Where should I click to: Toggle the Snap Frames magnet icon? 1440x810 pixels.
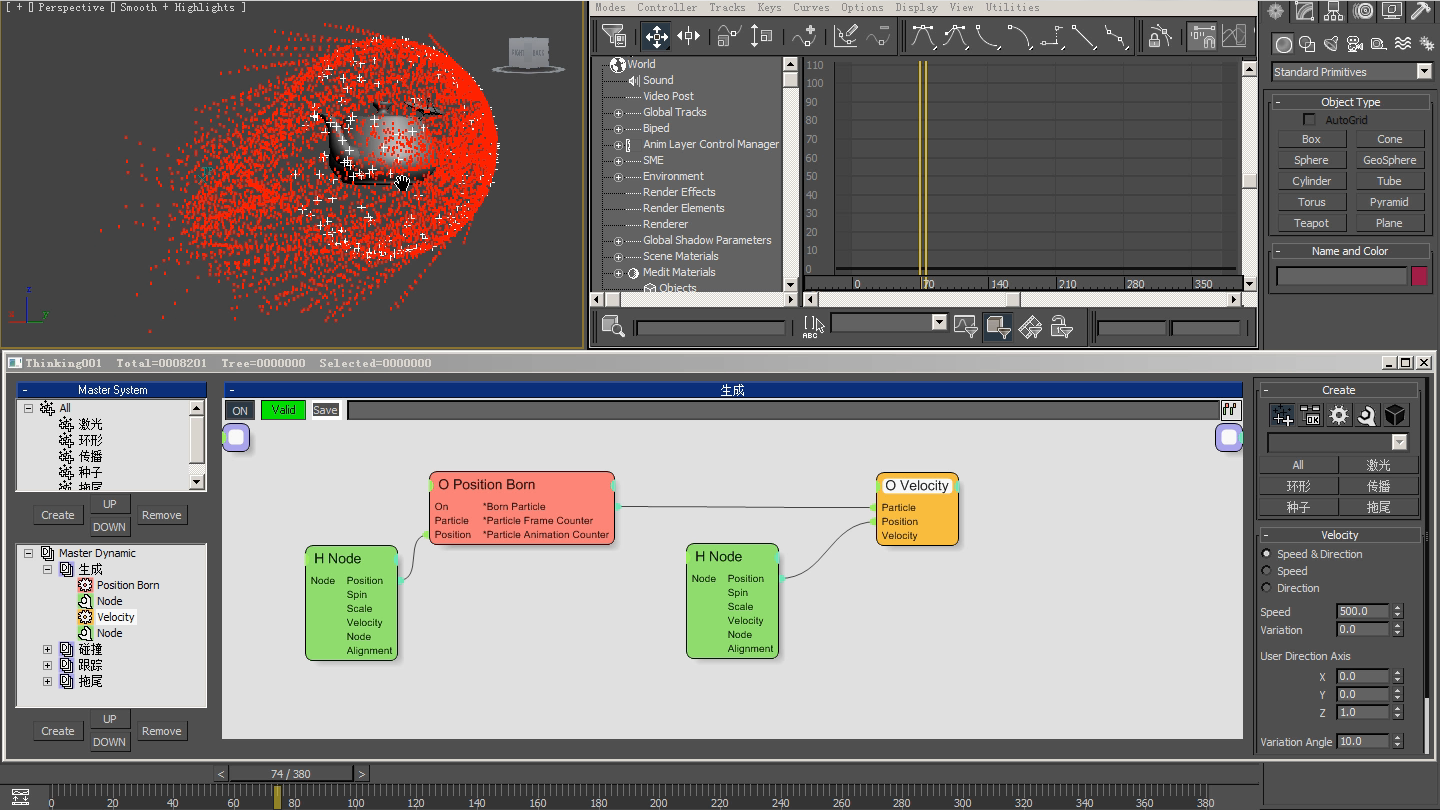(x=1202, y=37)
